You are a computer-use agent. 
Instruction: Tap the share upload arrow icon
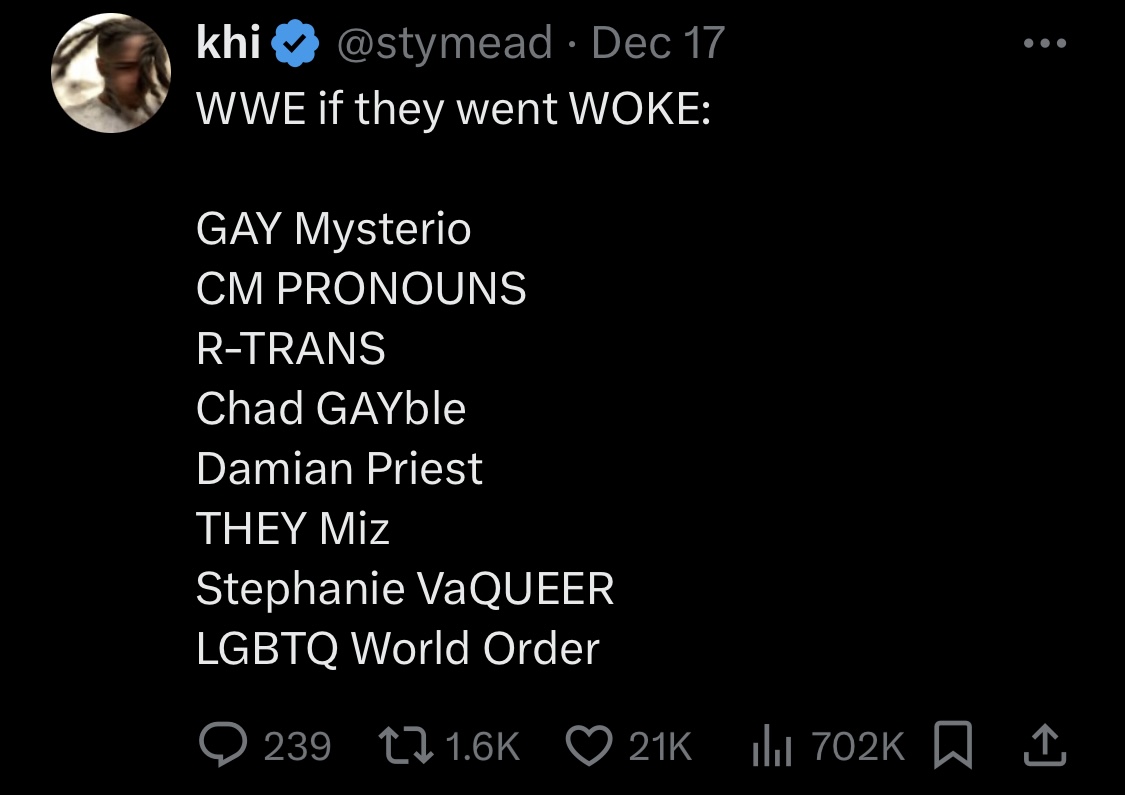coord(1043,745)
